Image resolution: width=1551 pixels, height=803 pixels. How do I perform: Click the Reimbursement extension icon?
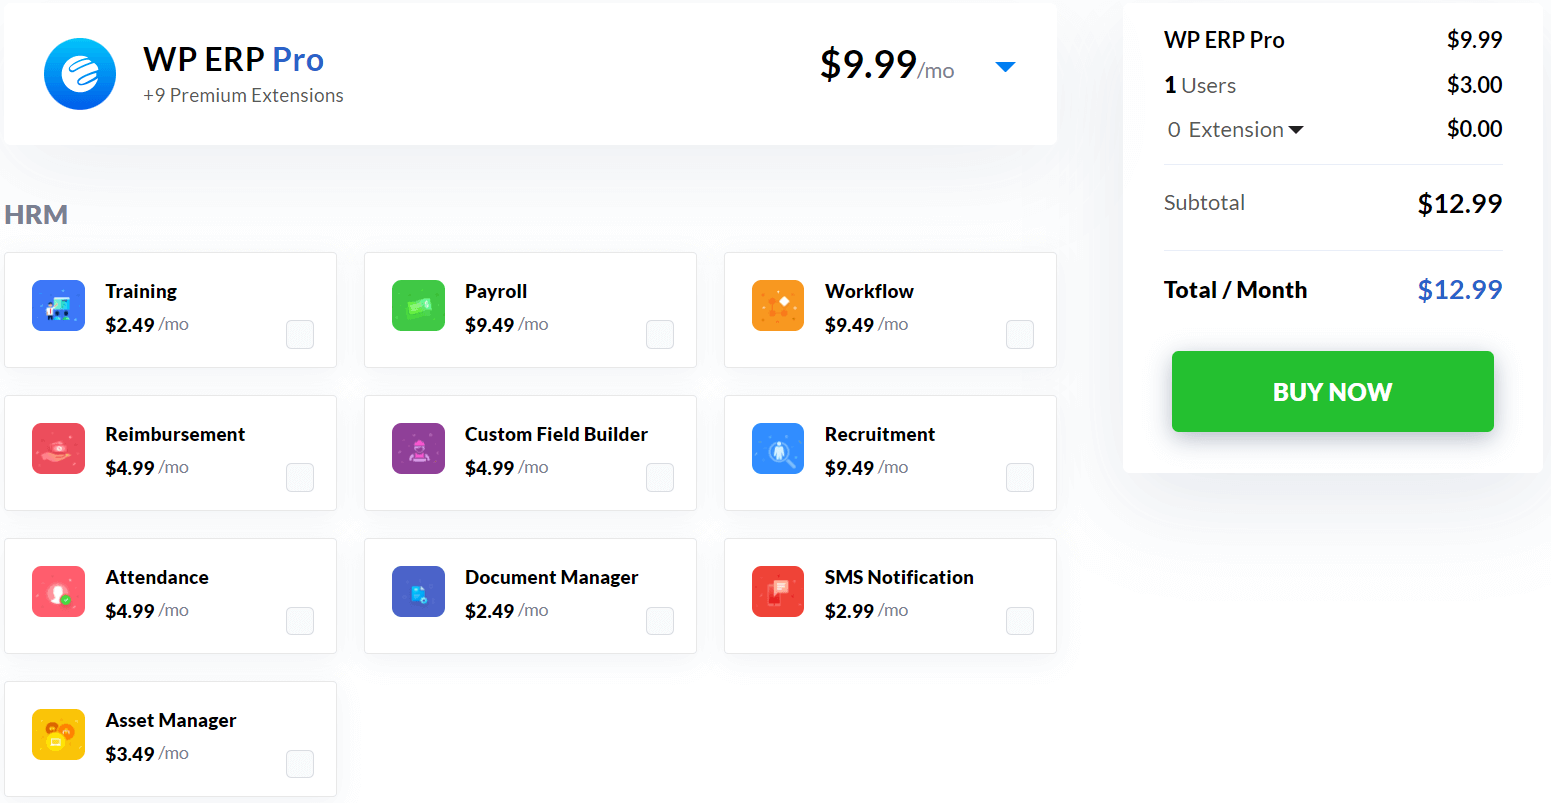click(x=58, y=448)
